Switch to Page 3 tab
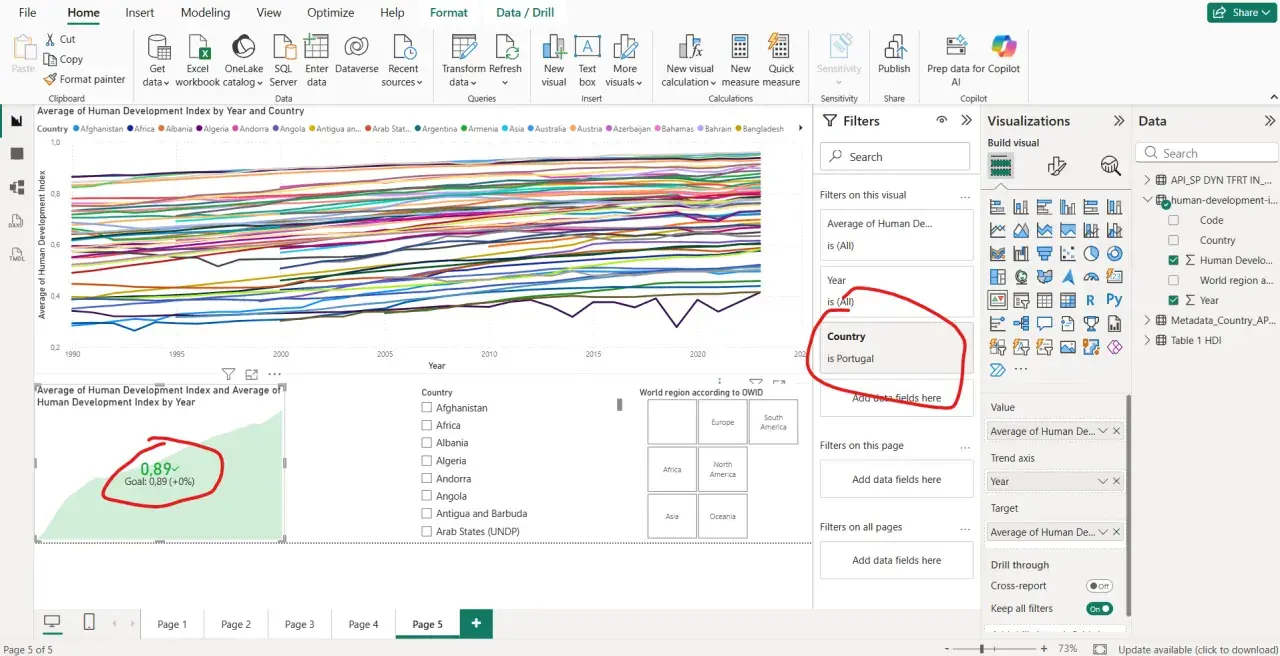Viewport: 1280px width, 656px height. click(299, 624)
